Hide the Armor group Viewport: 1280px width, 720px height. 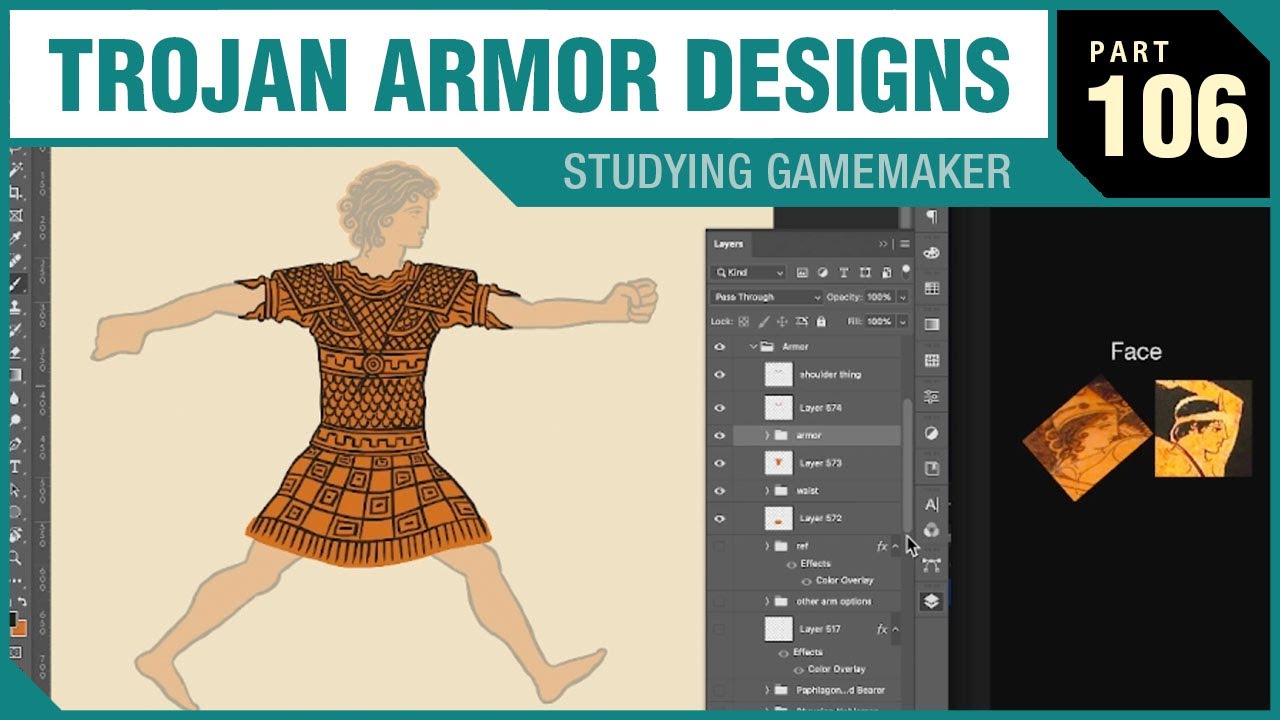[719, 346]
